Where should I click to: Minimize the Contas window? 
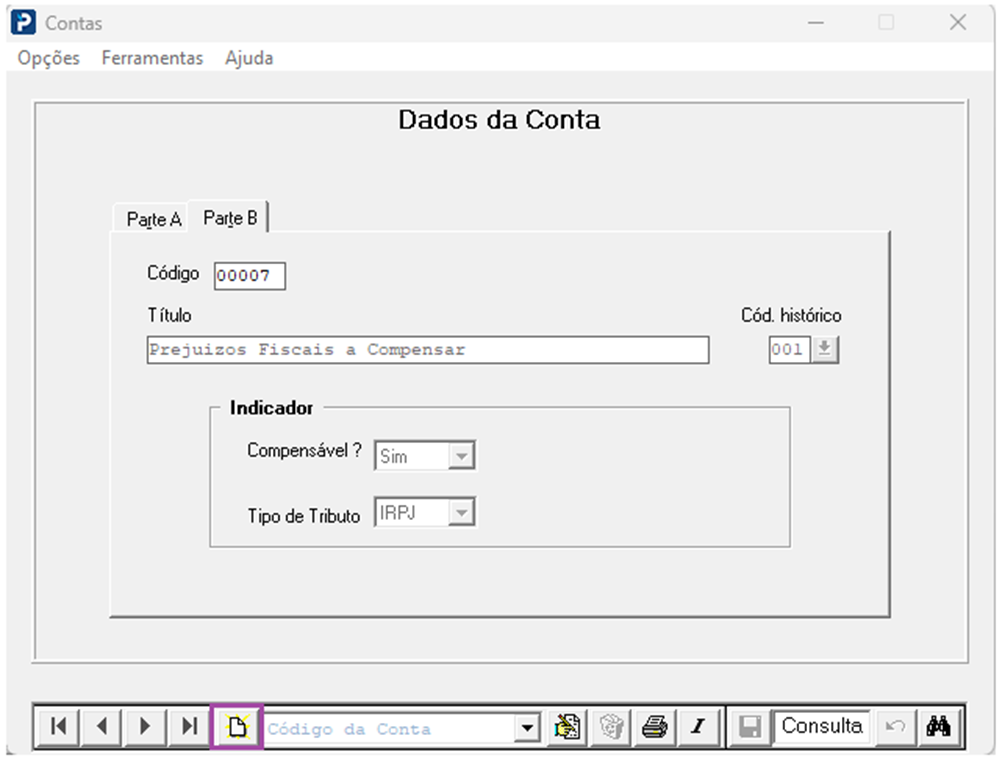pos(816,22)
